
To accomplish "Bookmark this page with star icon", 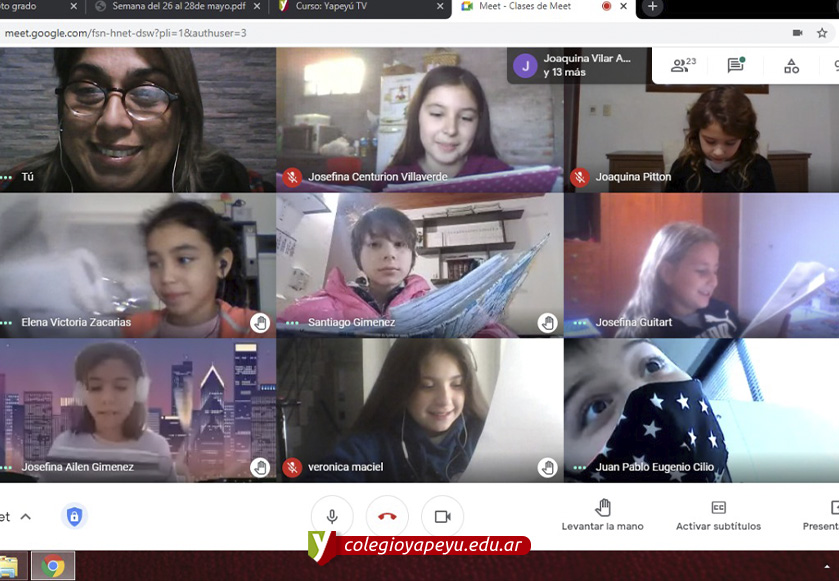I will [822, 33].
